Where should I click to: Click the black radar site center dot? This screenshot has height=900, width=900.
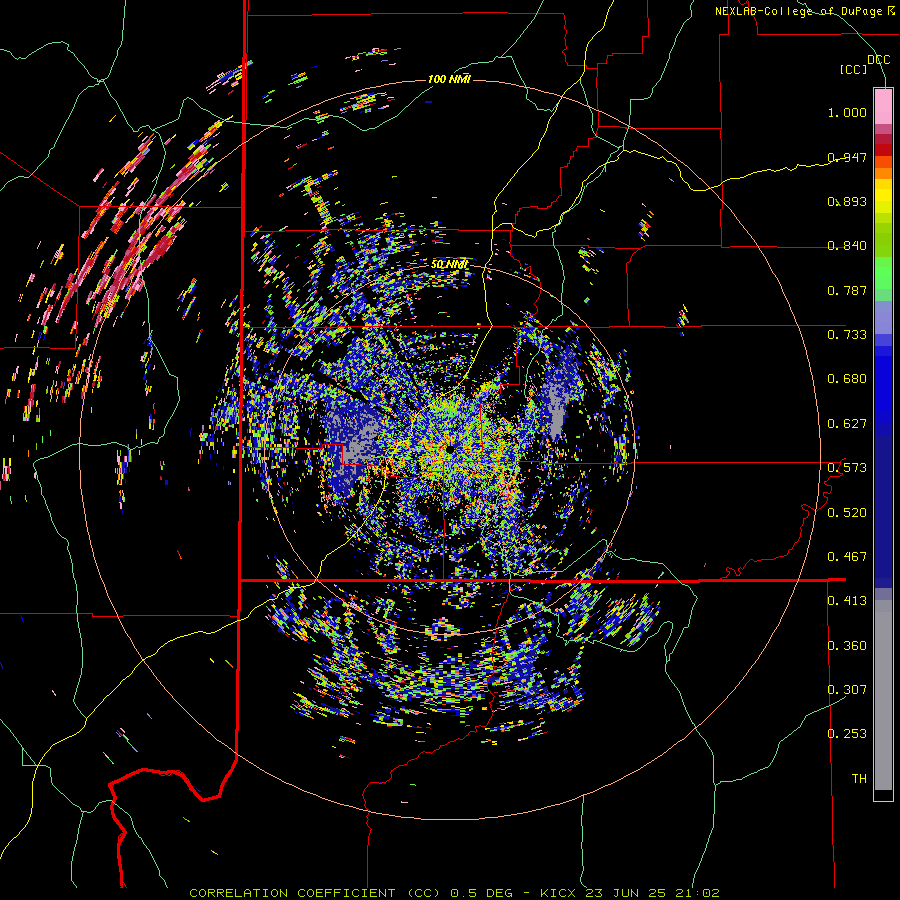(x=451, y=449)
